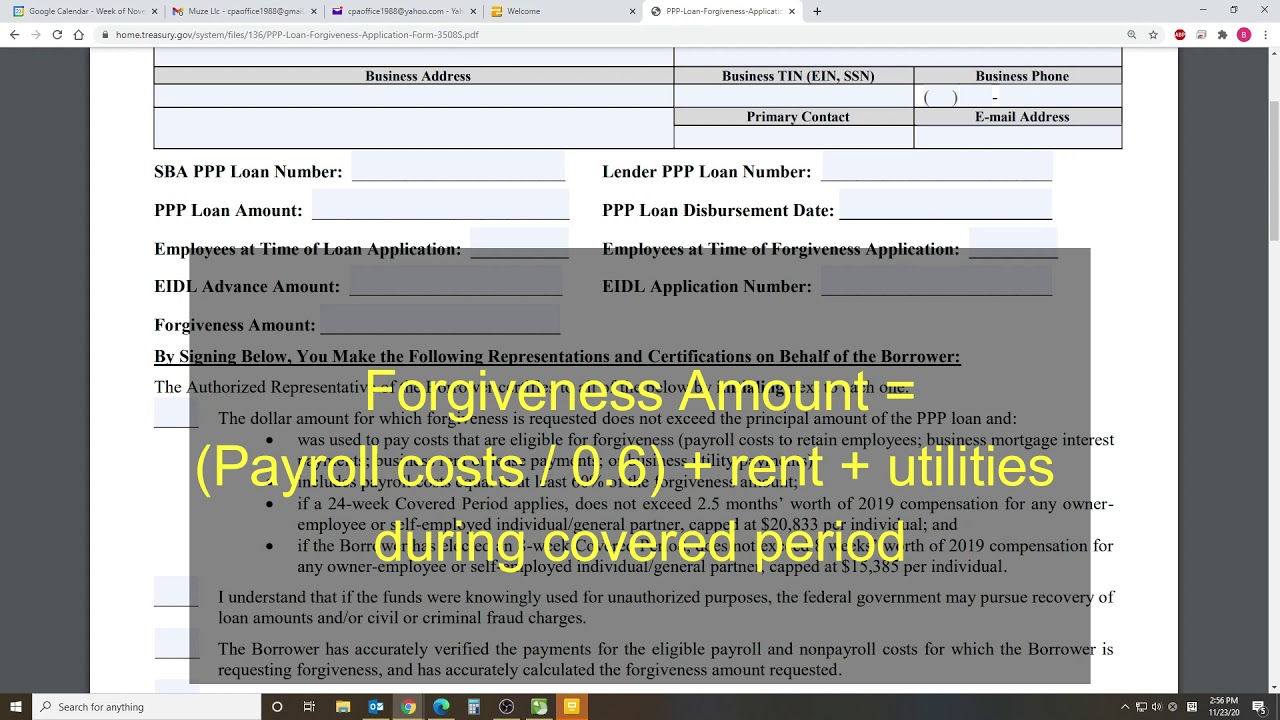Click the initials box beside 'The dollar amount'
This screenshot has width=1280, height=720.
(176, 413)
